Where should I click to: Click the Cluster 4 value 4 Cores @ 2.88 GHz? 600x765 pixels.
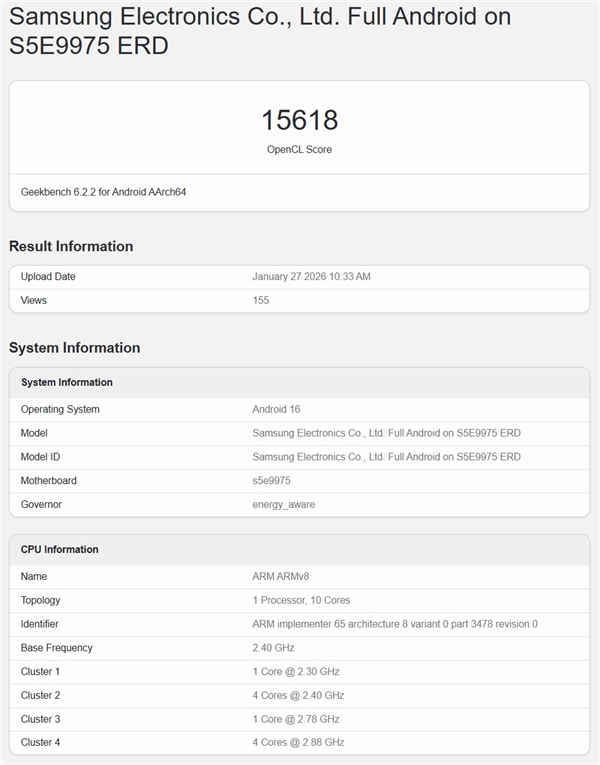click(x=298, y=743)
